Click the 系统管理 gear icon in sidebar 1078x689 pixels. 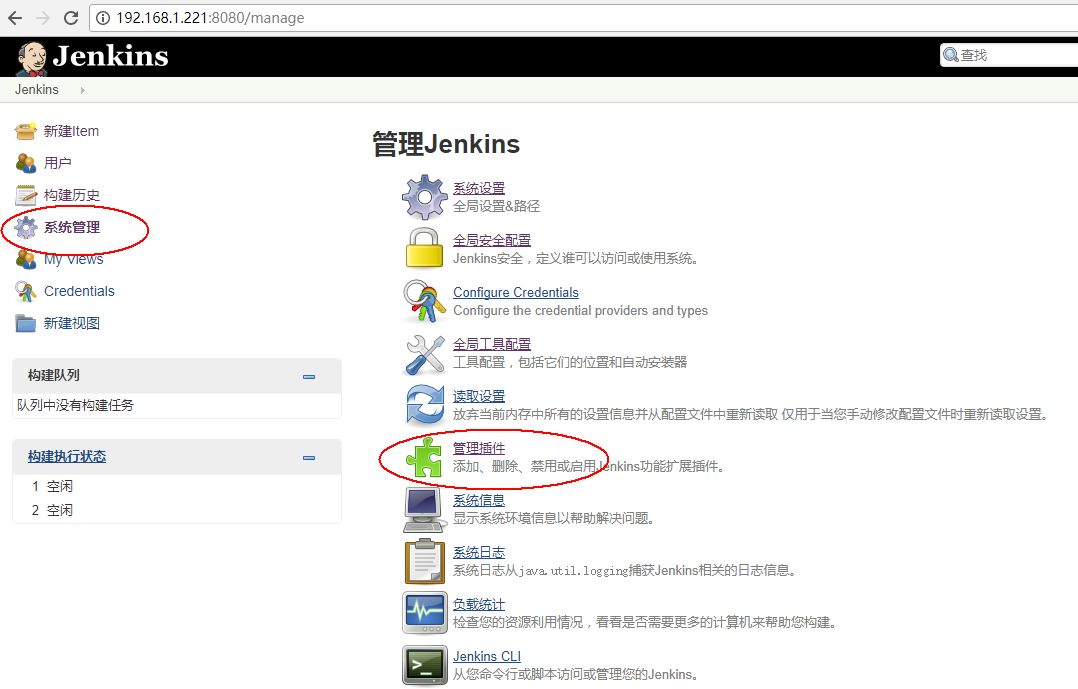(25, 227)
